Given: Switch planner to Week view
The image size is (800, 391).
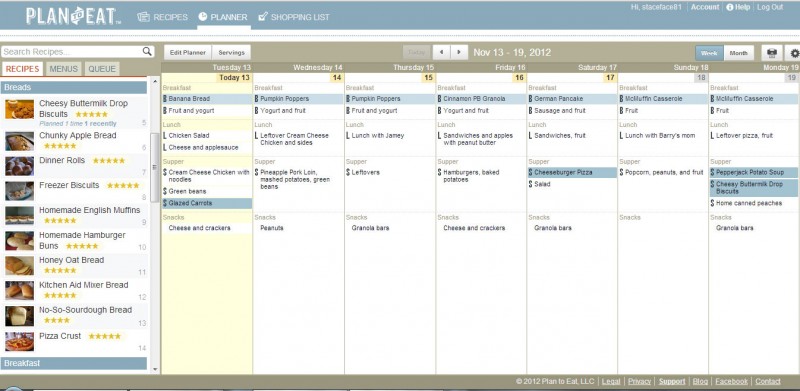Looking at the screenshot, I should (709, 53).
